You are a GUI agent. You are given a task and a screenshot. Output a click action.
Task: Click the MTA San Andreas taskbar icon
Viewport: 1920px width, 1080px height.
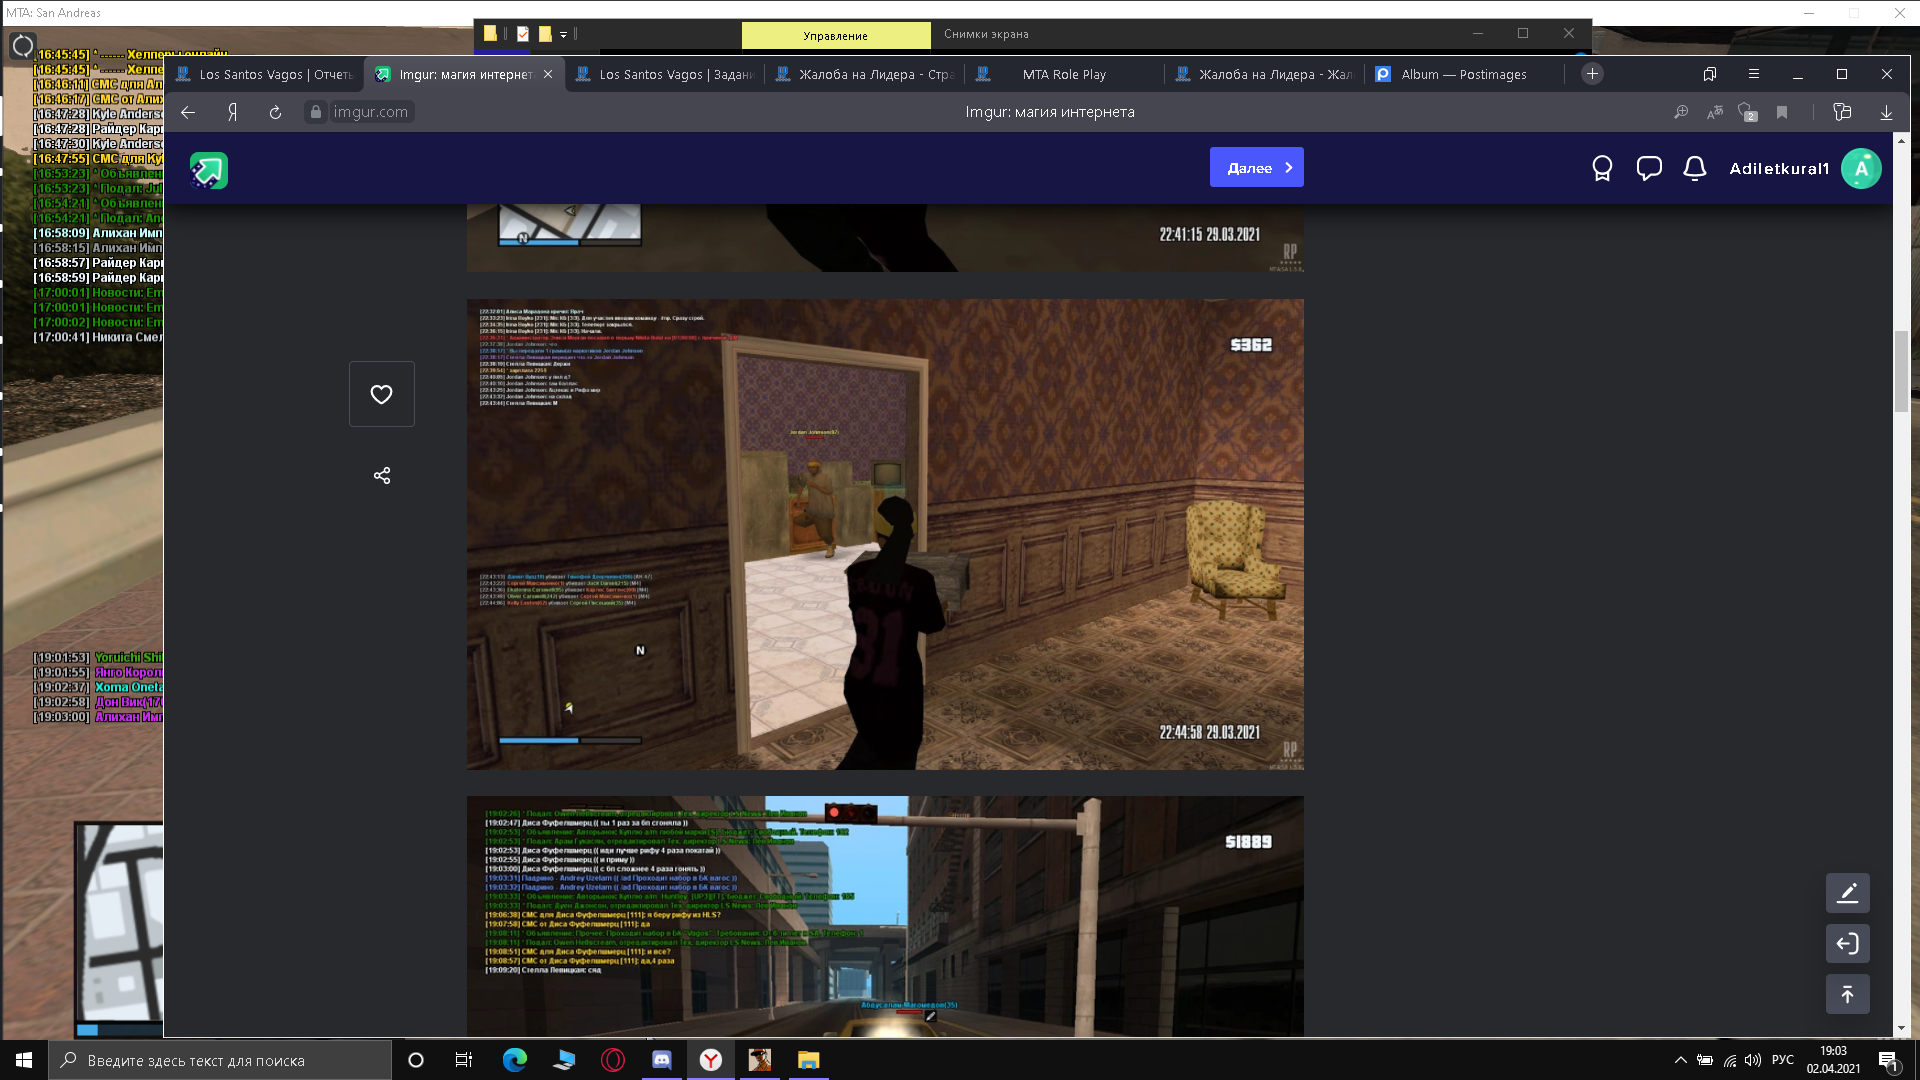coord(760,1060)
